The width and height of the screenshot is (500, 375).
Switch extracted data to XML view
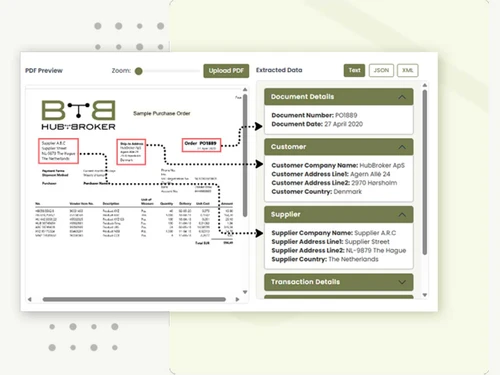tap(408, 70)
